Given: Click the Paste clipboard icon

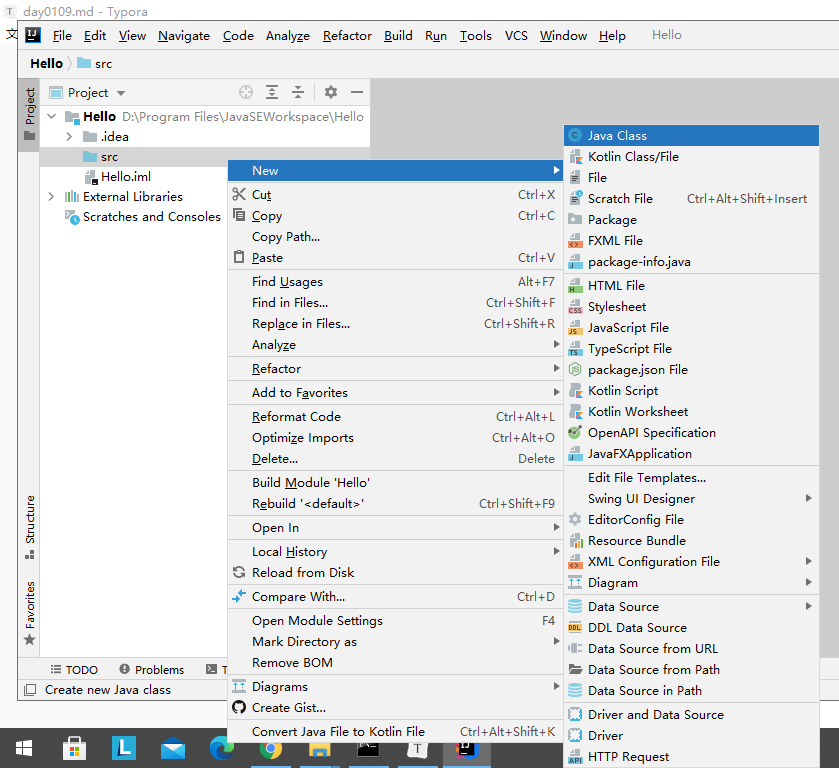Looking at the screenshot, I should click(x=239, y=257).
